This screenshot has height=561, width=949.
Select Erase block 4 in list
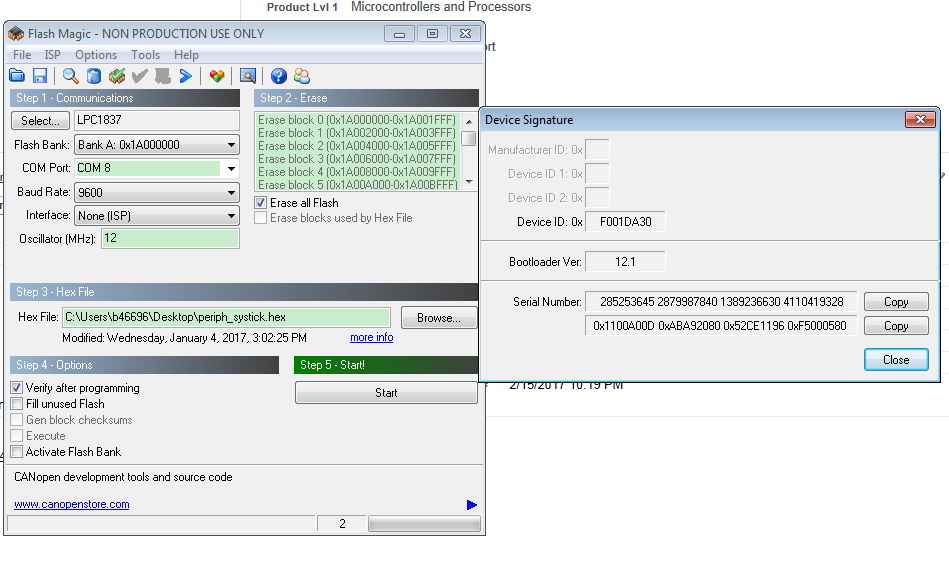coord(356,172)
